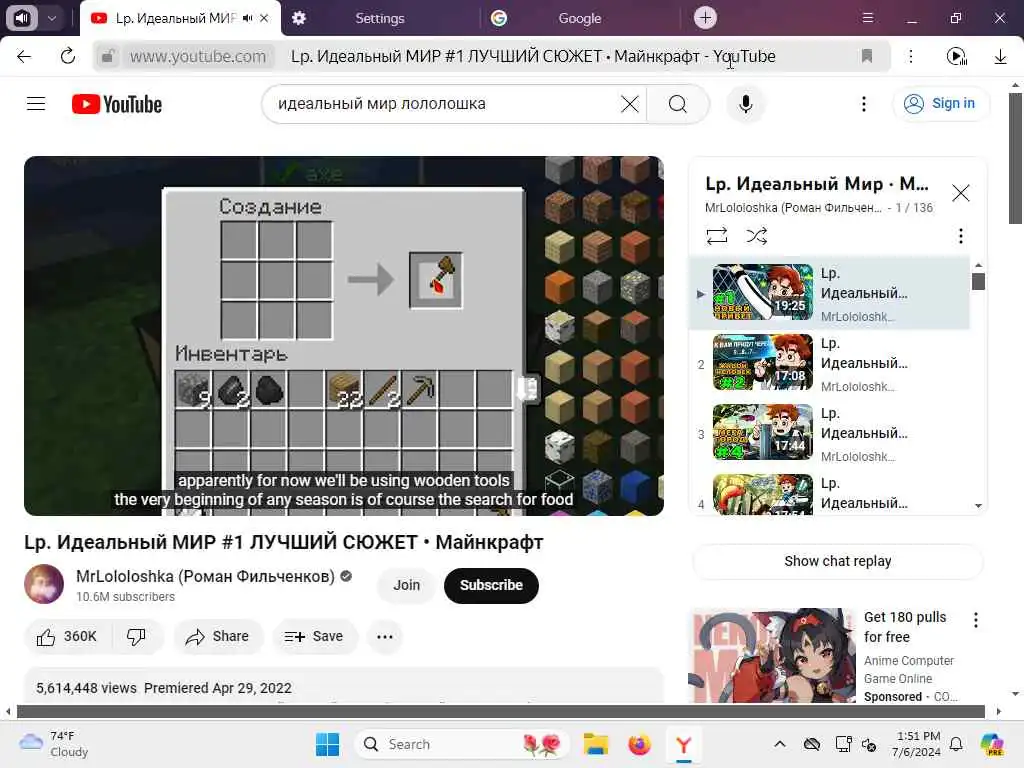
Task: Open MrLololoshka channel avatar
Action: coord(44,584)
